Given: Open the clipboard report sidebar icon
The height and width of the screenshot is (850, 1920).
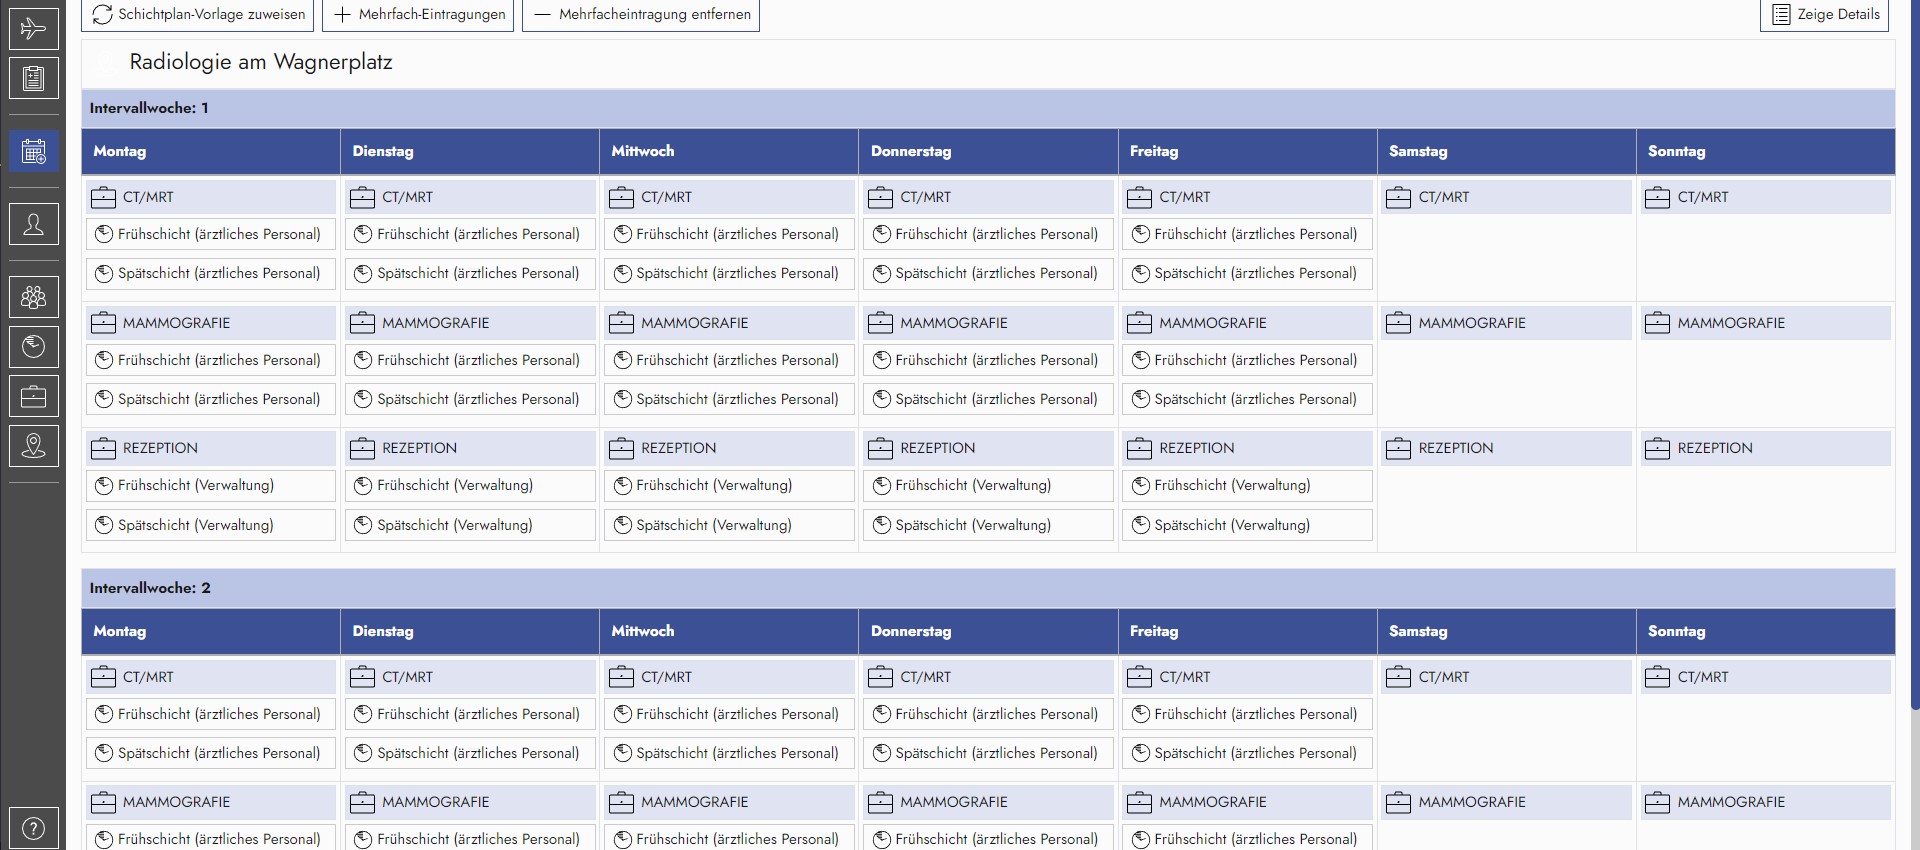Looking at the screenshot, I should pyautogui.click(x=33, y=78).
